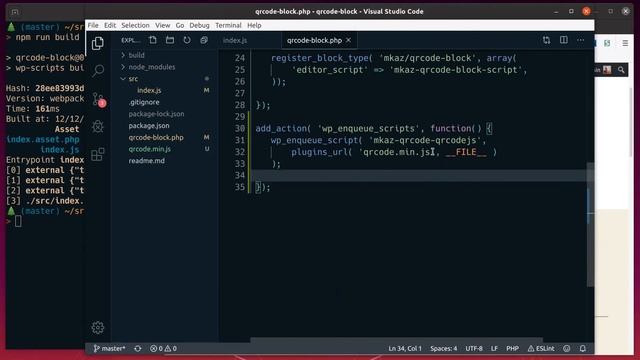Open the Debug menu
The width and height of the screenshot is (640, 360).
click(199, 25)
